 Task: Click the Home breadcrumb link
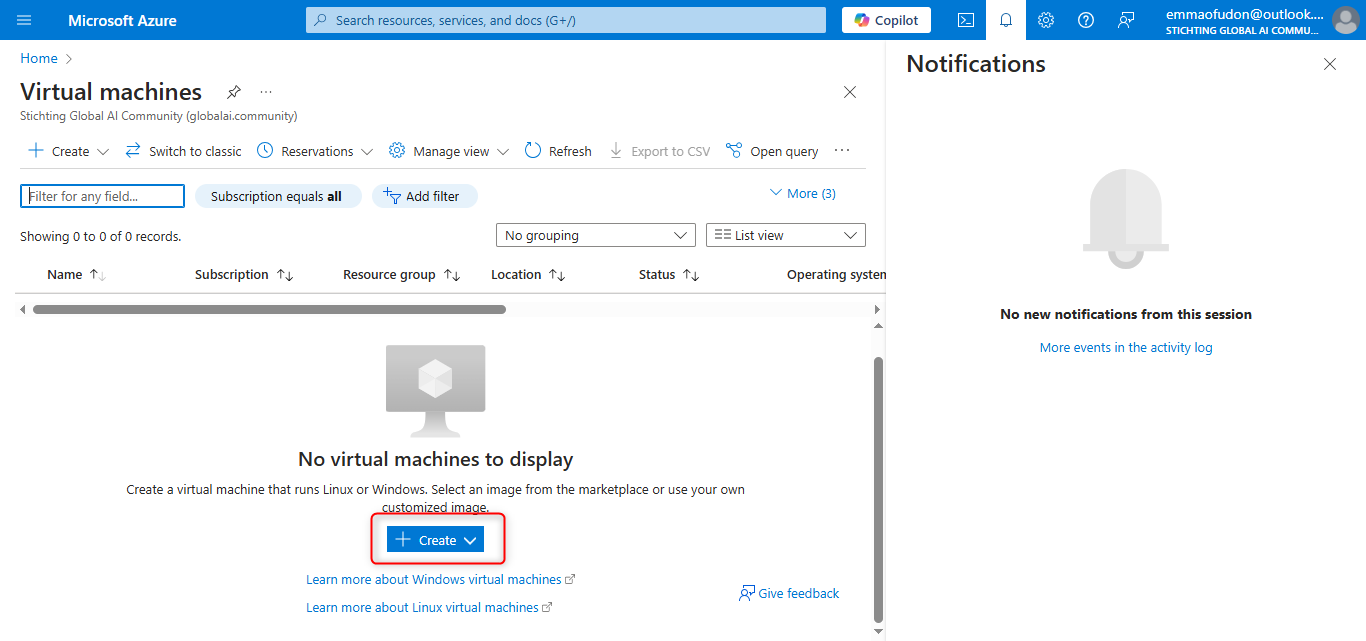point(39,59)
